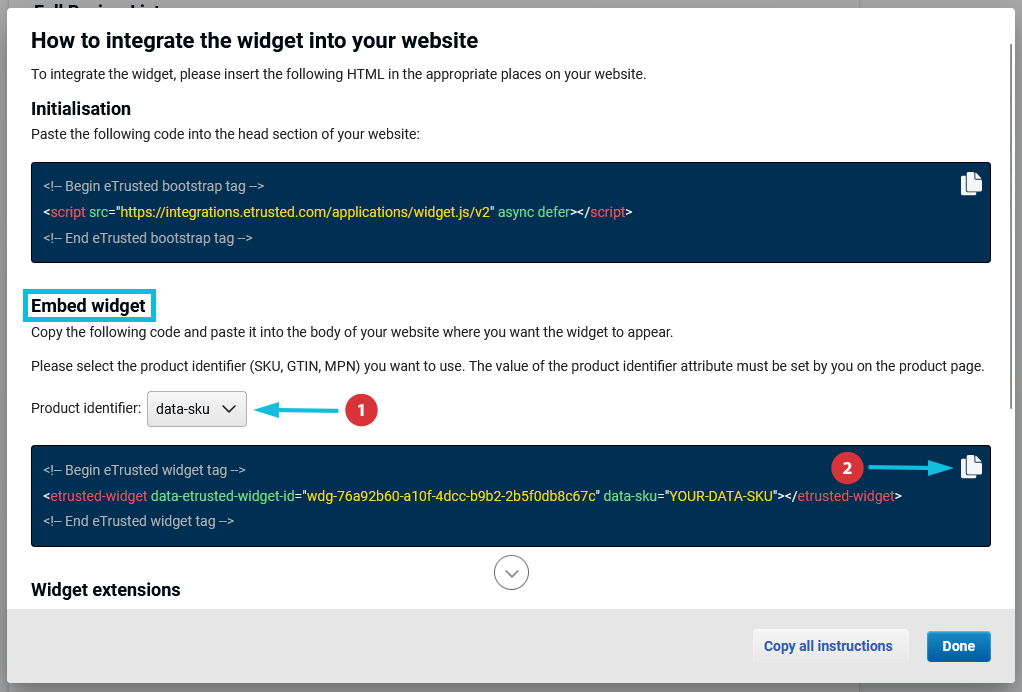Copy the bootstrap tag code icon
Viewport: 1022px width, 692px height.
click(x=971, y=184)
